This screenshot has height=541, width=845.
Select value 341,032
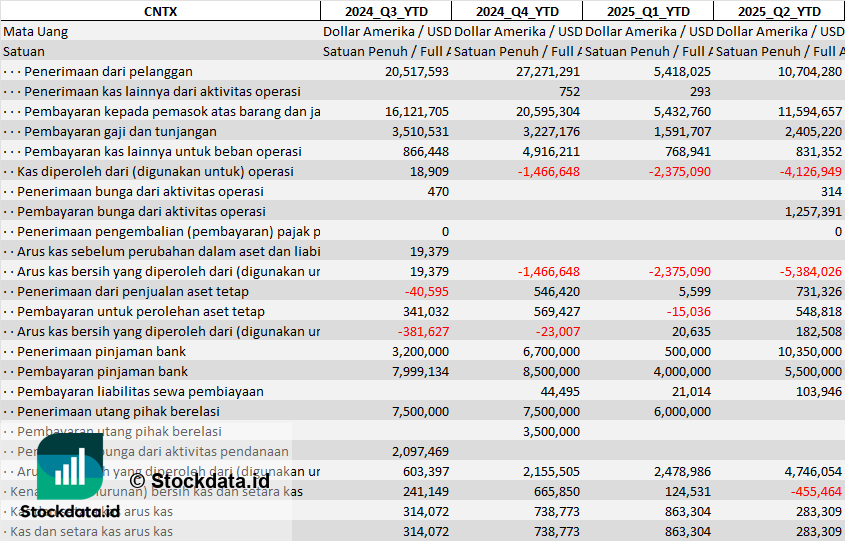pos(426,311)
